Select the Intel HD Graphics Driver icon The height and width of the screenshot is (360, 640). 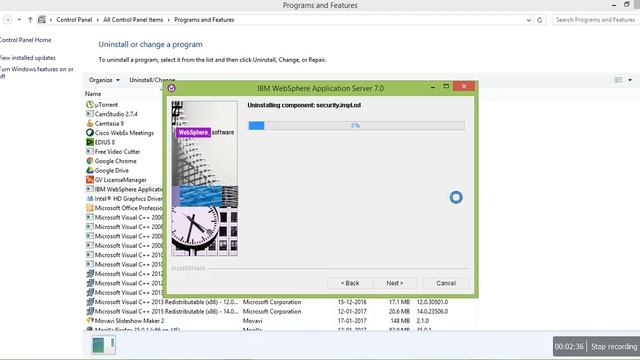[90, 198]
